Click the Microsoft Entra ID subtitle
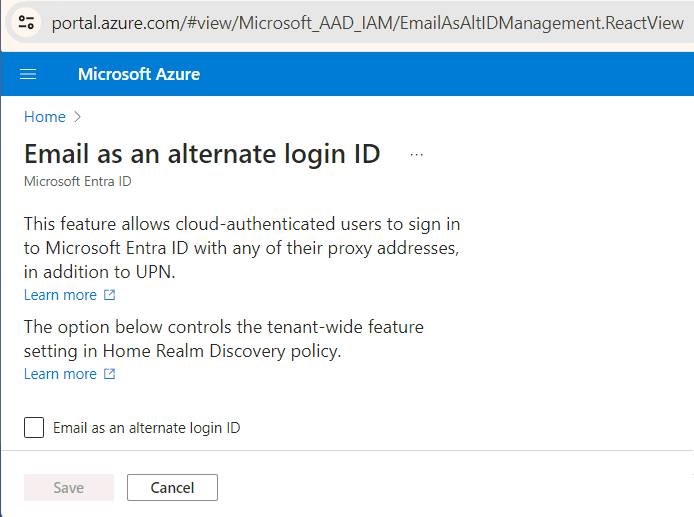The width and height of the screenshot is (694, 517). point(77,181)
